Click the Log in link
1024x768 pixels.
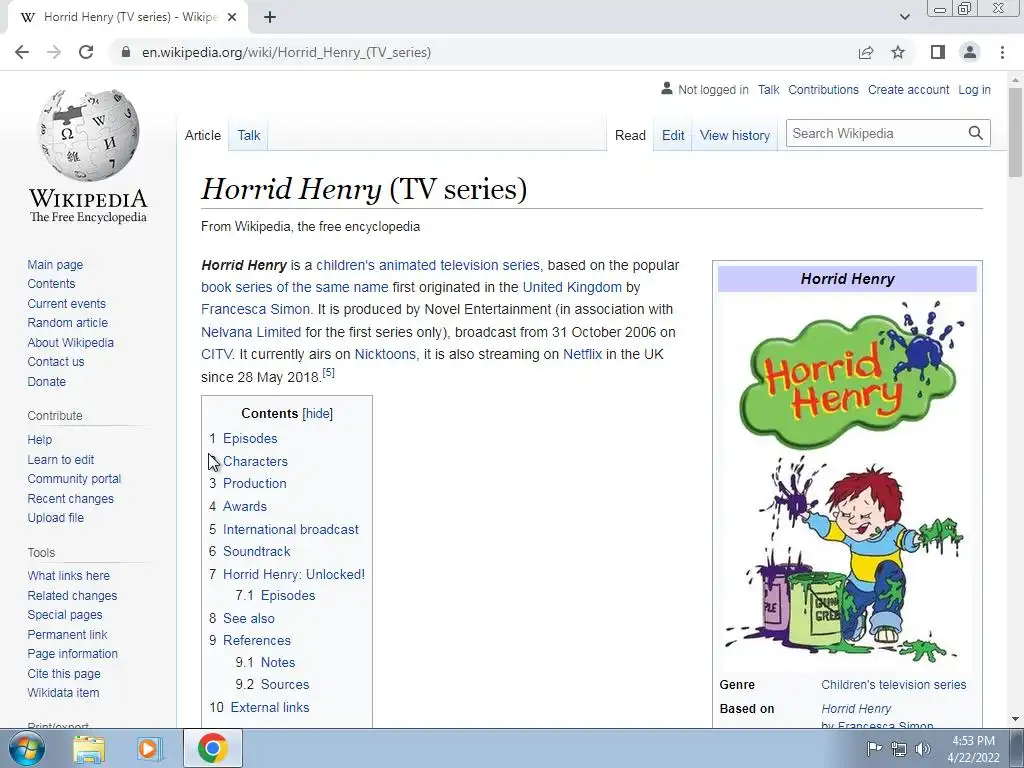click(974, 89)
